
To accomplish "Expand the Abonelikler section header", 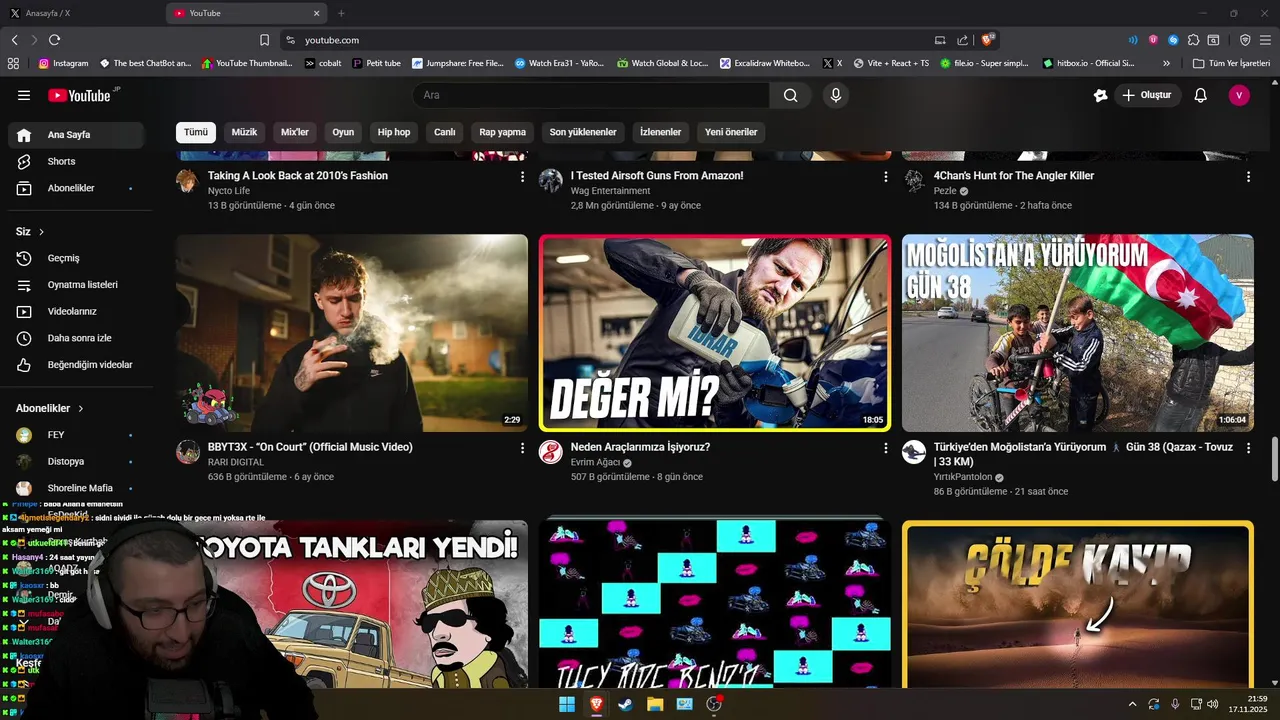I will 50,408.
